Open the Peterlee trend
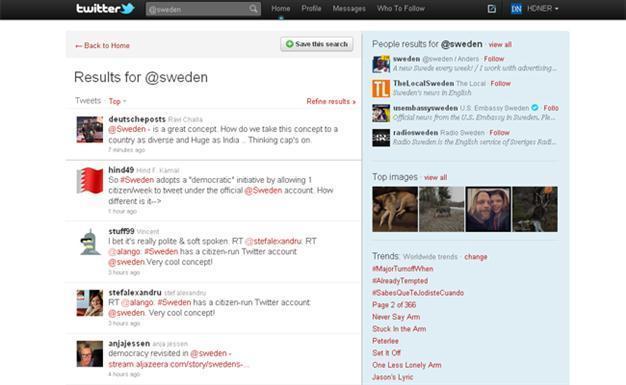Image resolution: width=626 pixels, height=385 pixels. (385, 341)
